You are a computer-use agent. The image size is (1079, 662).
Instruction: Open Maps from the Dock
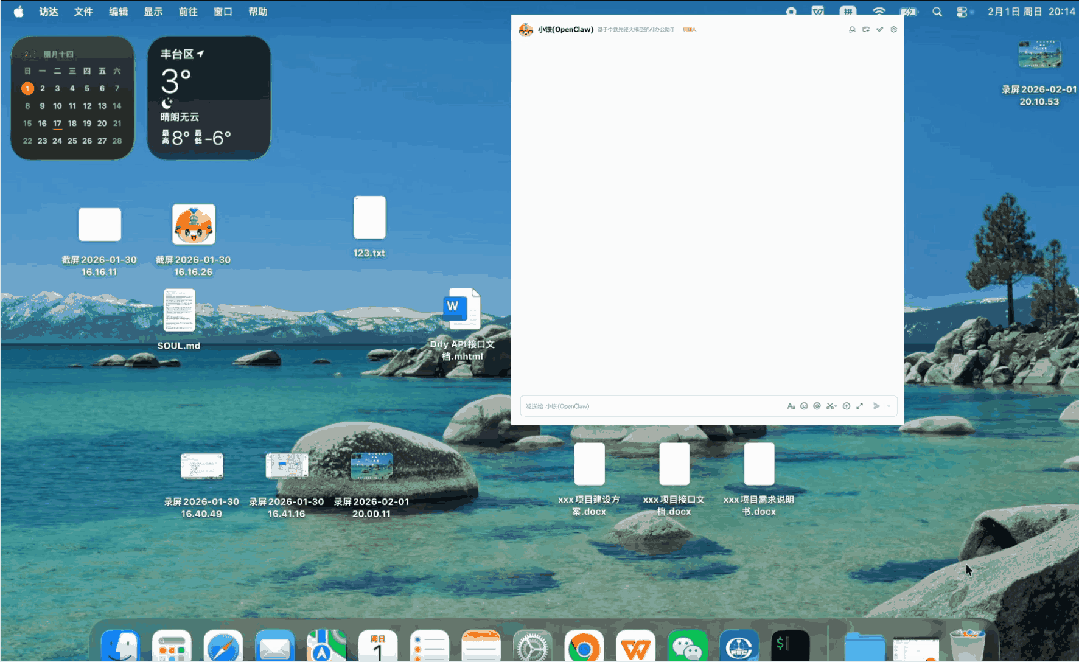coord(326,647)
